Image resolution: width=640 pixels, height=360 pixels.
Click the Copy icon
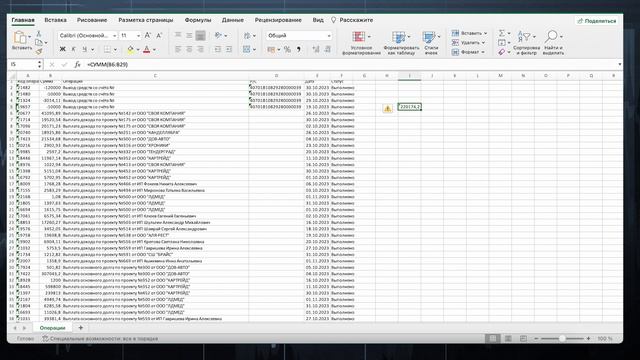tap(39, 42)
